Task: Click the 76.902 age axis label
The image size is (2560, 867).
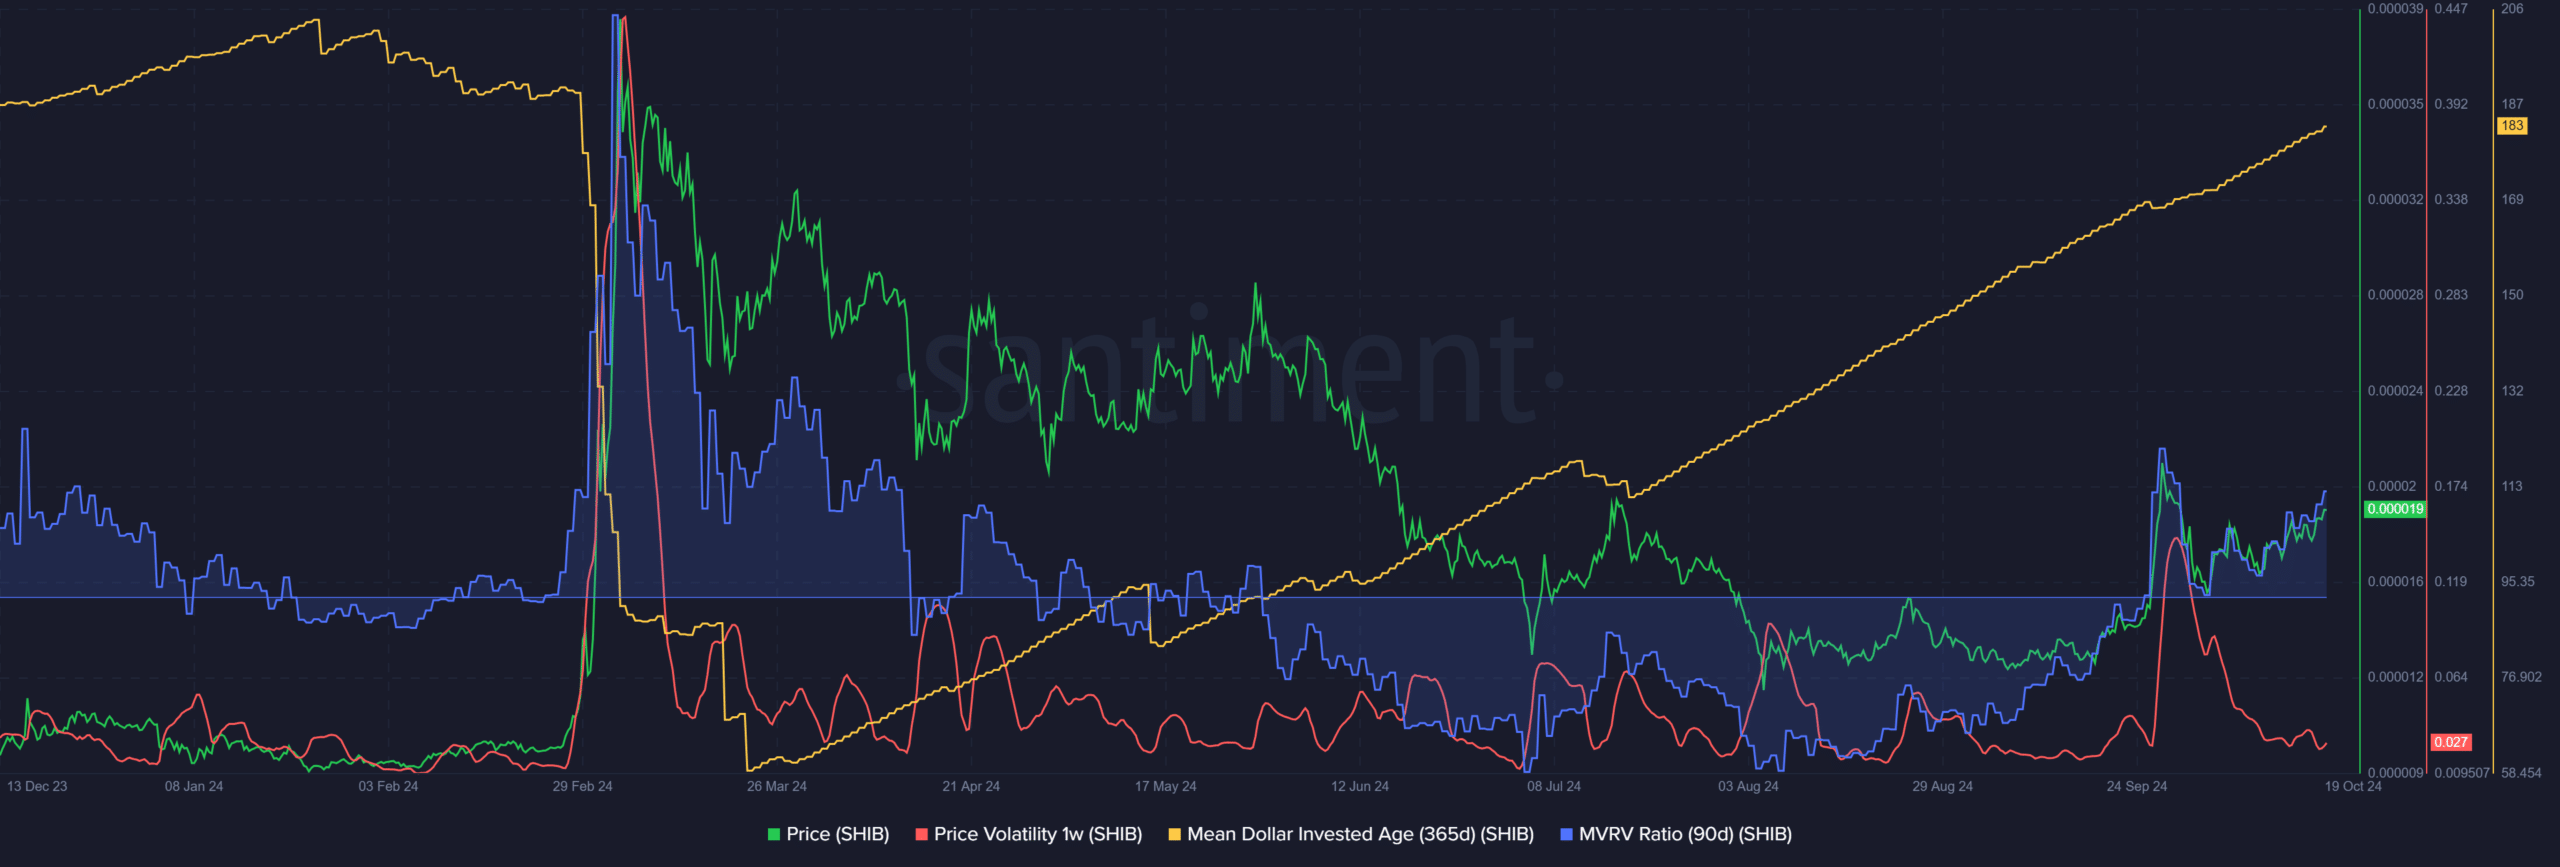Action: point(2520,677)
